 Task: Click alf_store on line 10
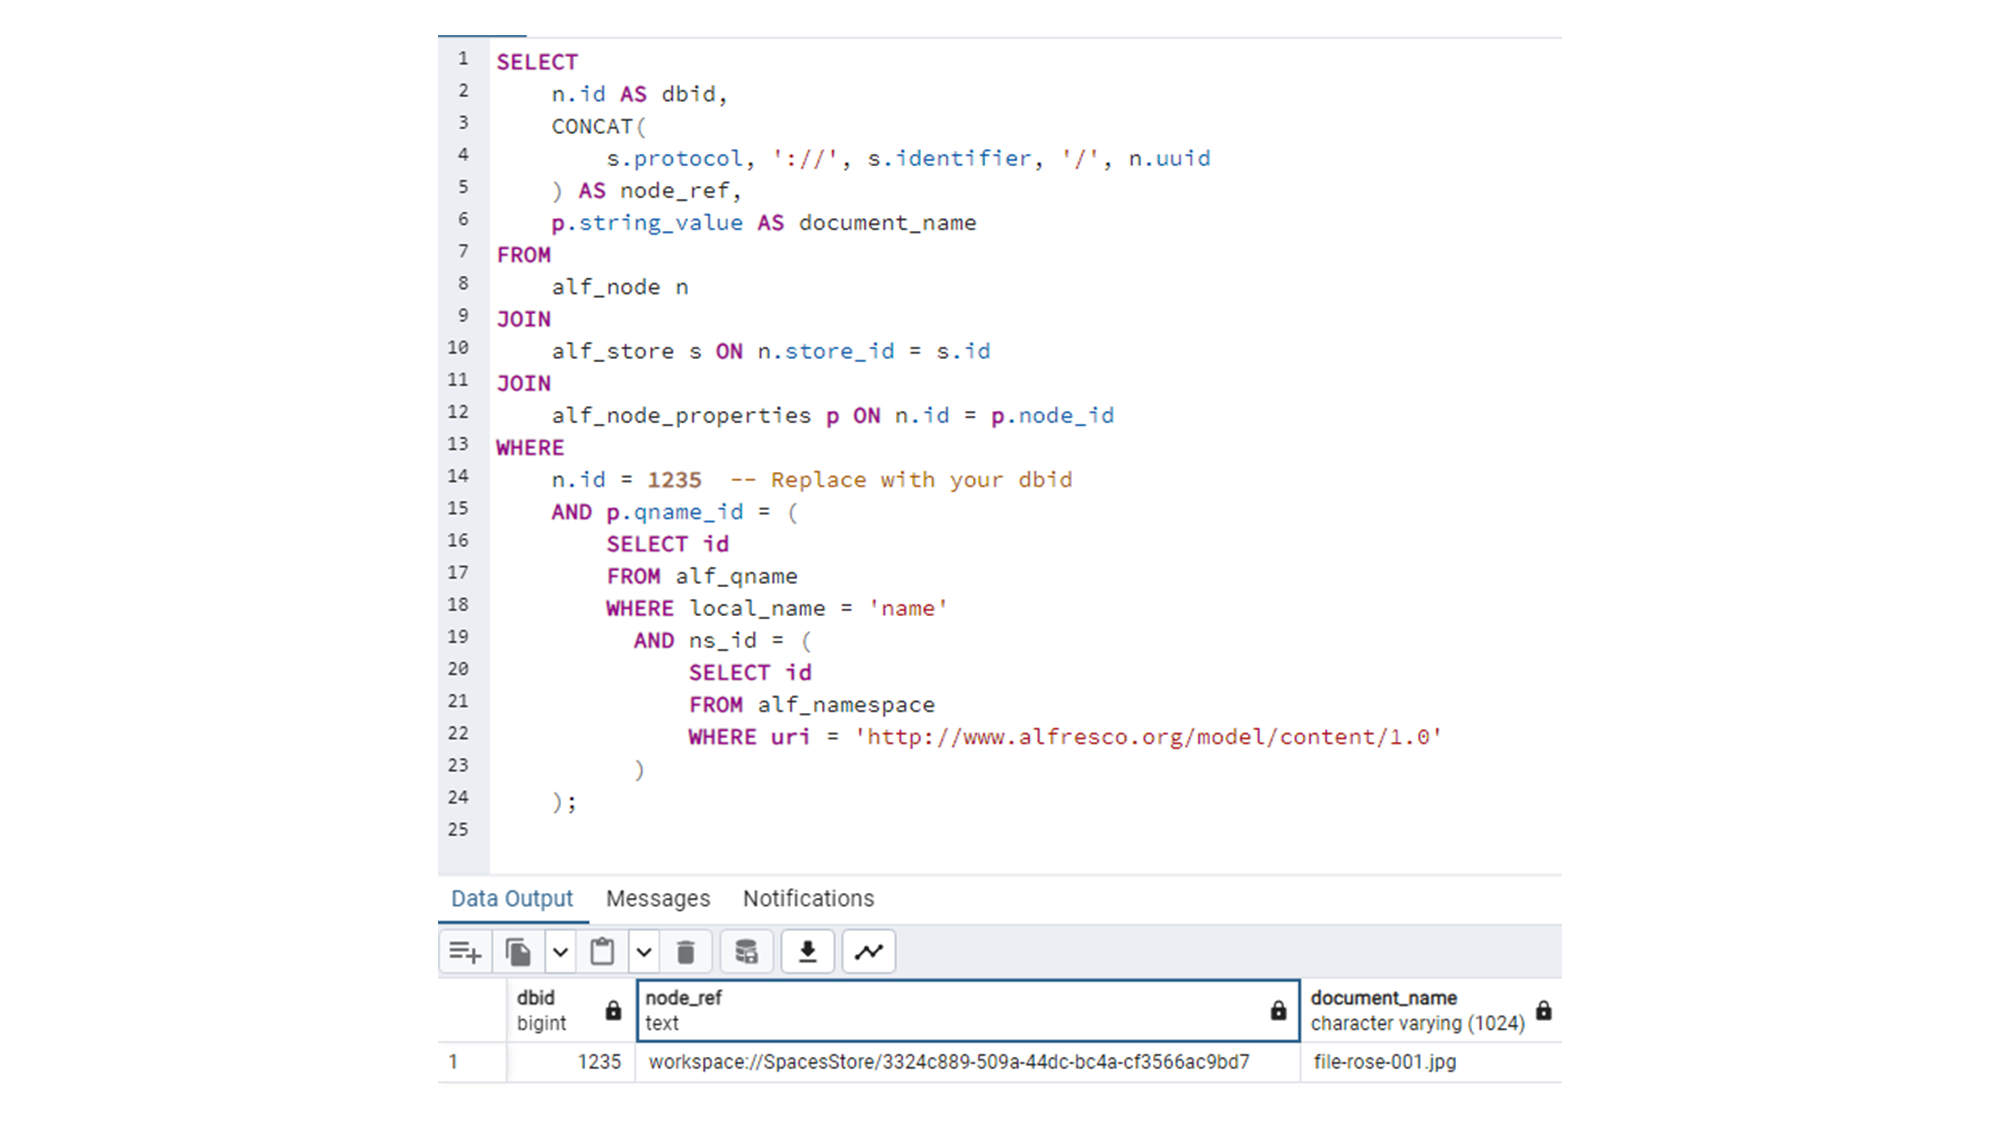pos(613,352)
